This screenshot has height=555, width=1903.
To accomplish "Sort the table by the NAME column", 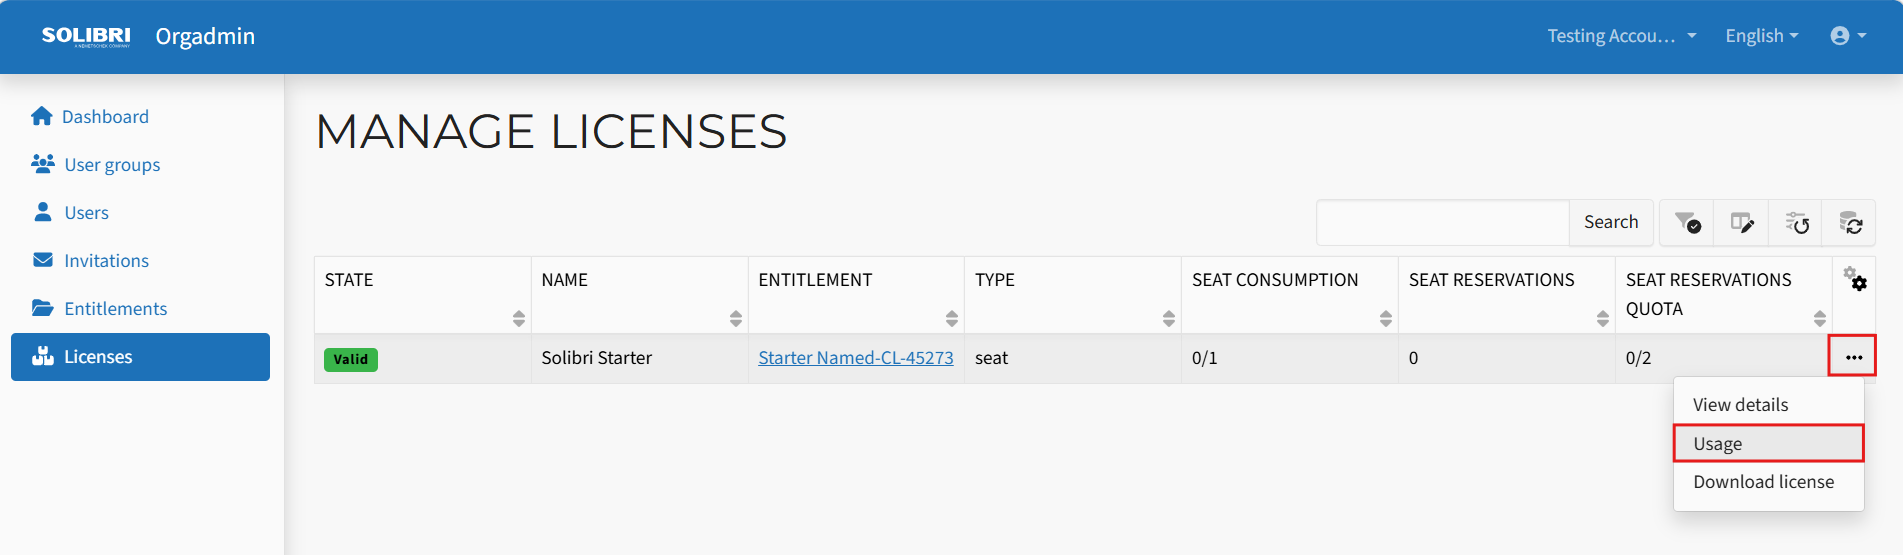I will coord(735,318).
